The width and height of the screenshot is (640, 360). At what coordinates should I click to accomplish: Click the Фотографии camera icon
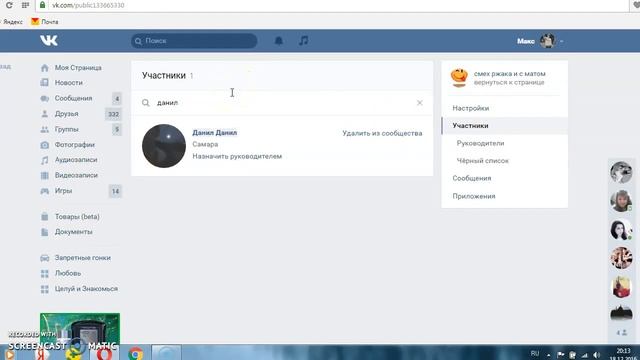point(44,145)
